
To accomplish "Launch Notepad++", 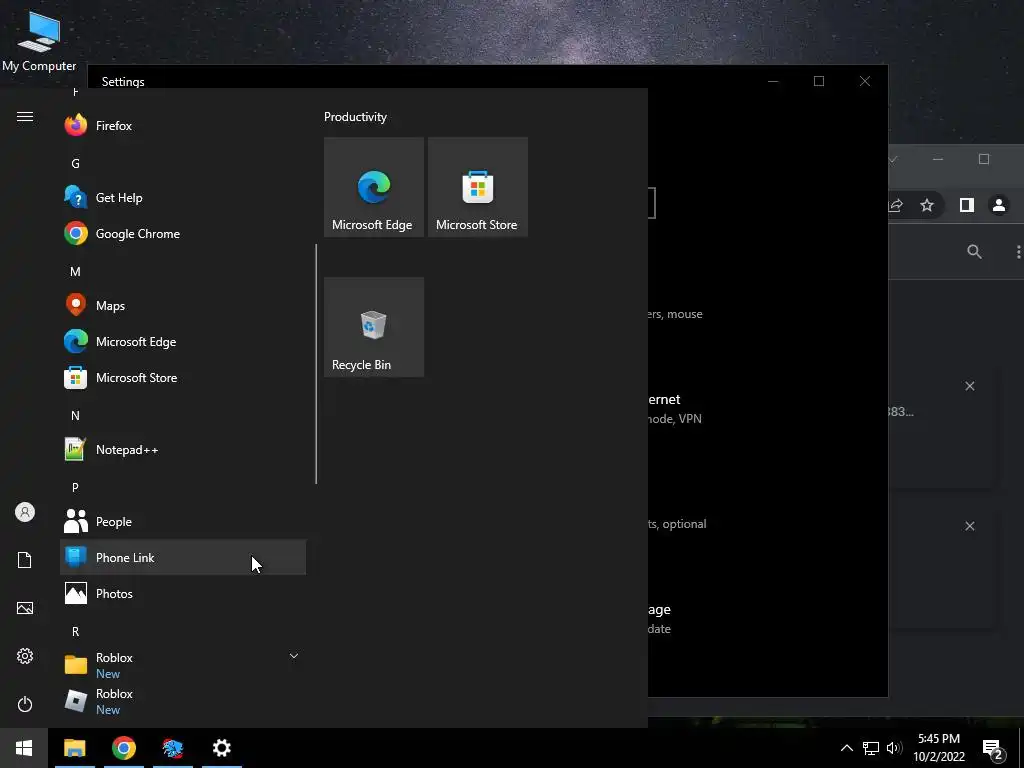I will tap(183, 449).
